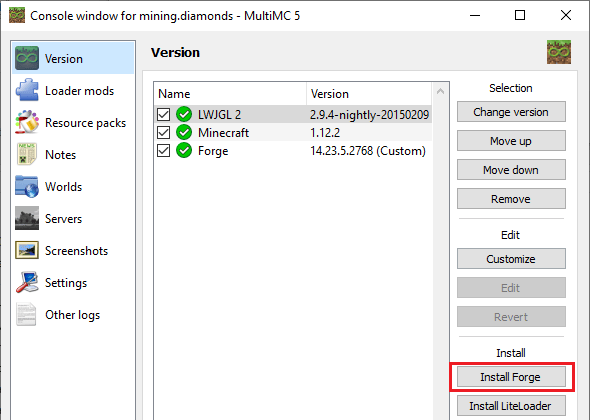This screenshot has width=590, height=420.
Task: Click the instance grass-block icon top right
Action: point(559,52)
